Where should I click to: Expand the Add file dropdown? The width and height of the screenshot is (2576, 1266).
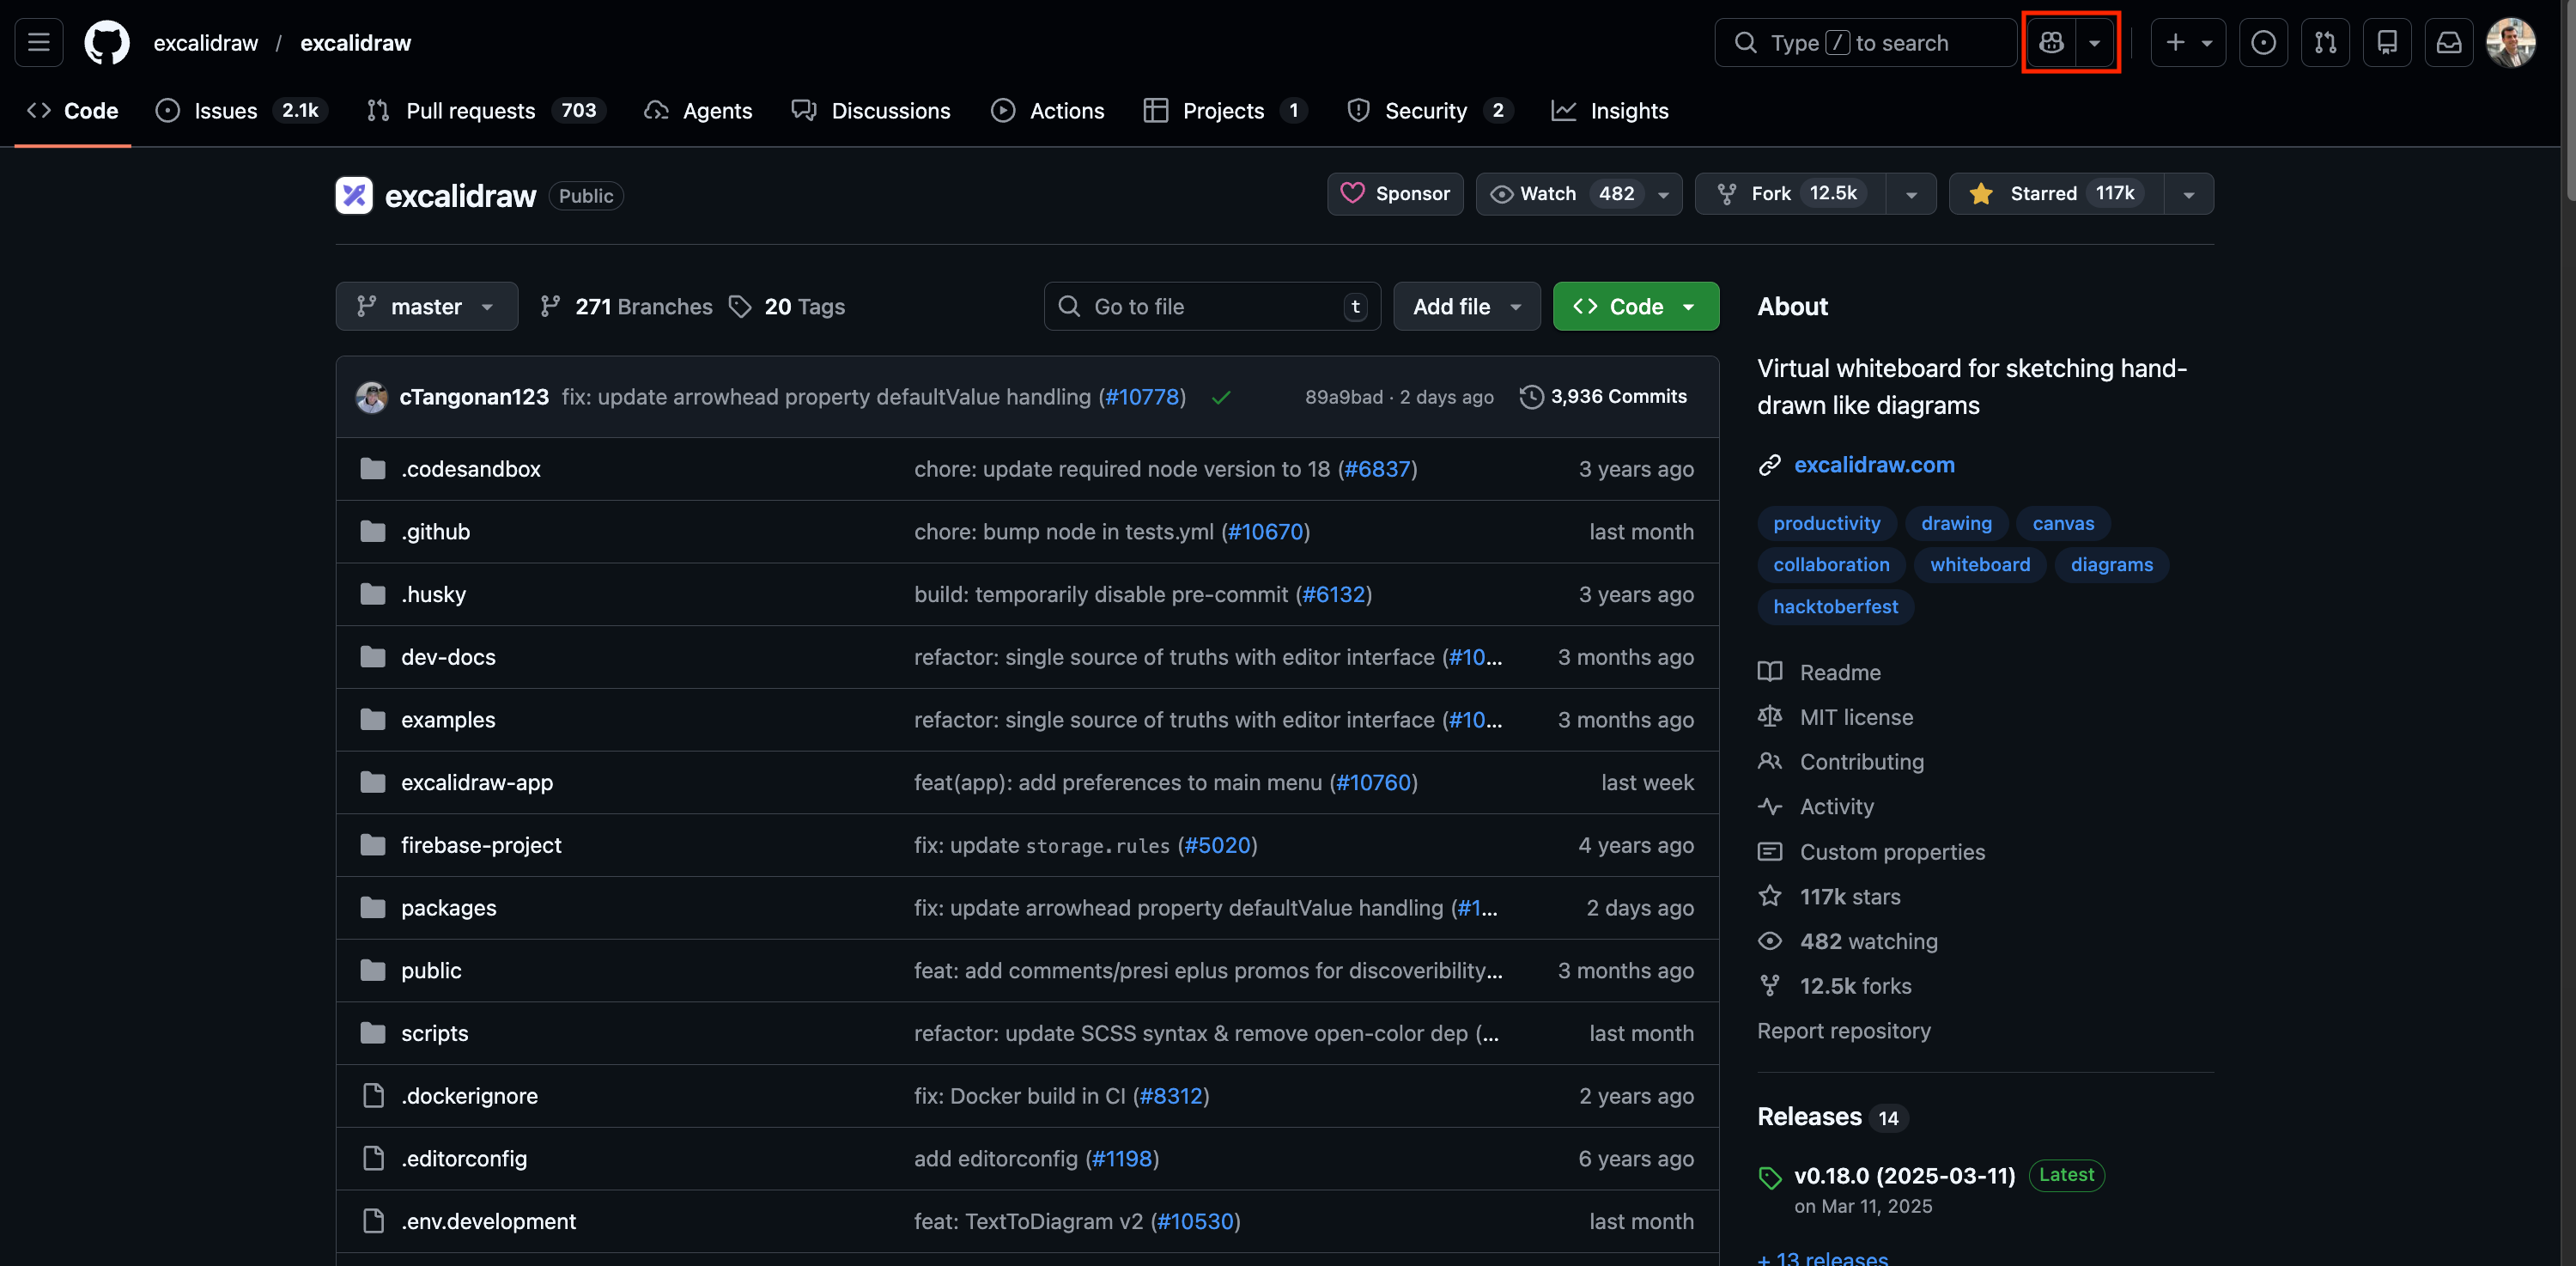point(1466,307)
